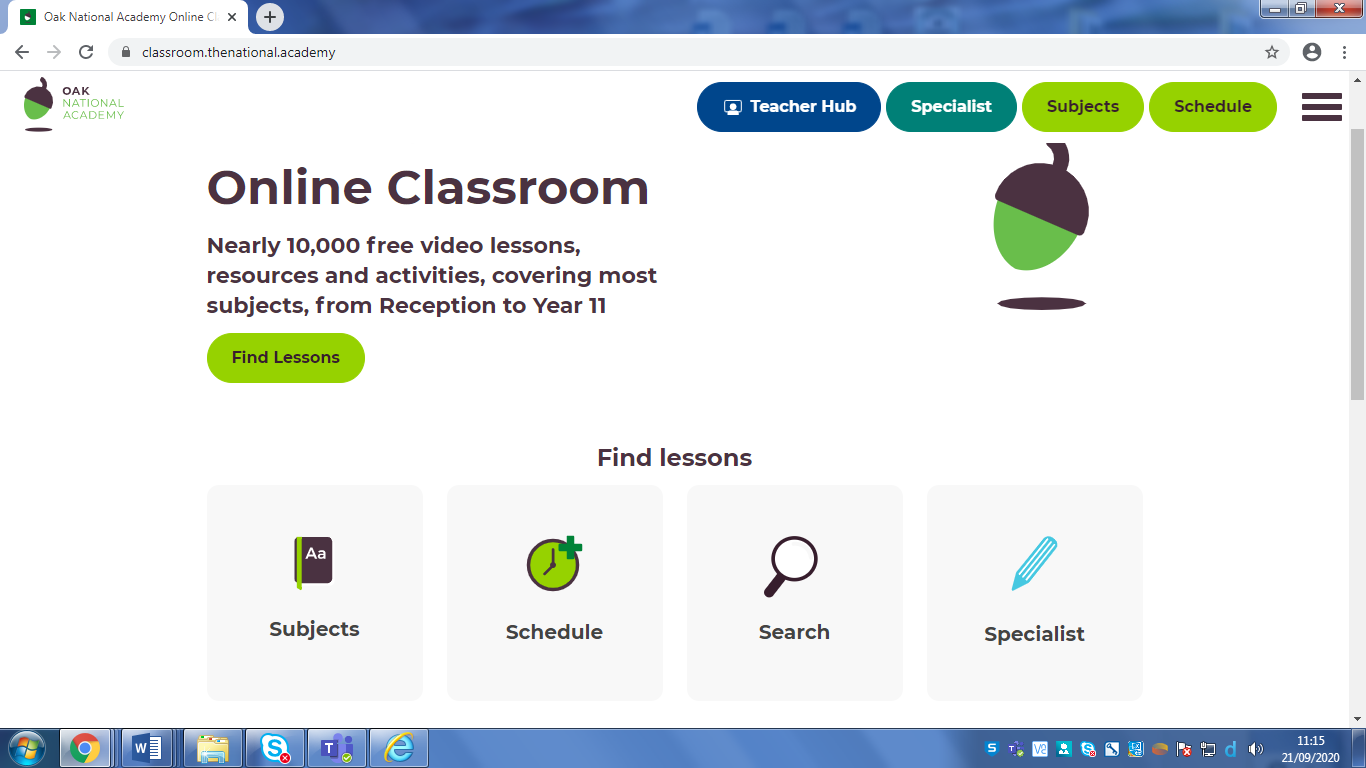Open Subjects from the header bar
The width and height of the screenshot is (1366, 768).
point(1083,107)
